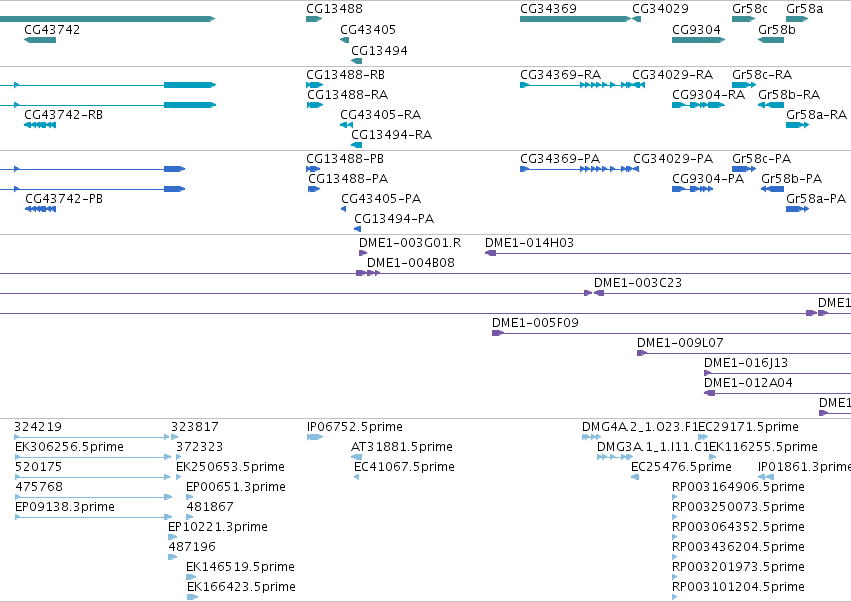Click protein Gr58c-PA
The height and width of the screenshot is (602, 851).
tap(761, 159)
